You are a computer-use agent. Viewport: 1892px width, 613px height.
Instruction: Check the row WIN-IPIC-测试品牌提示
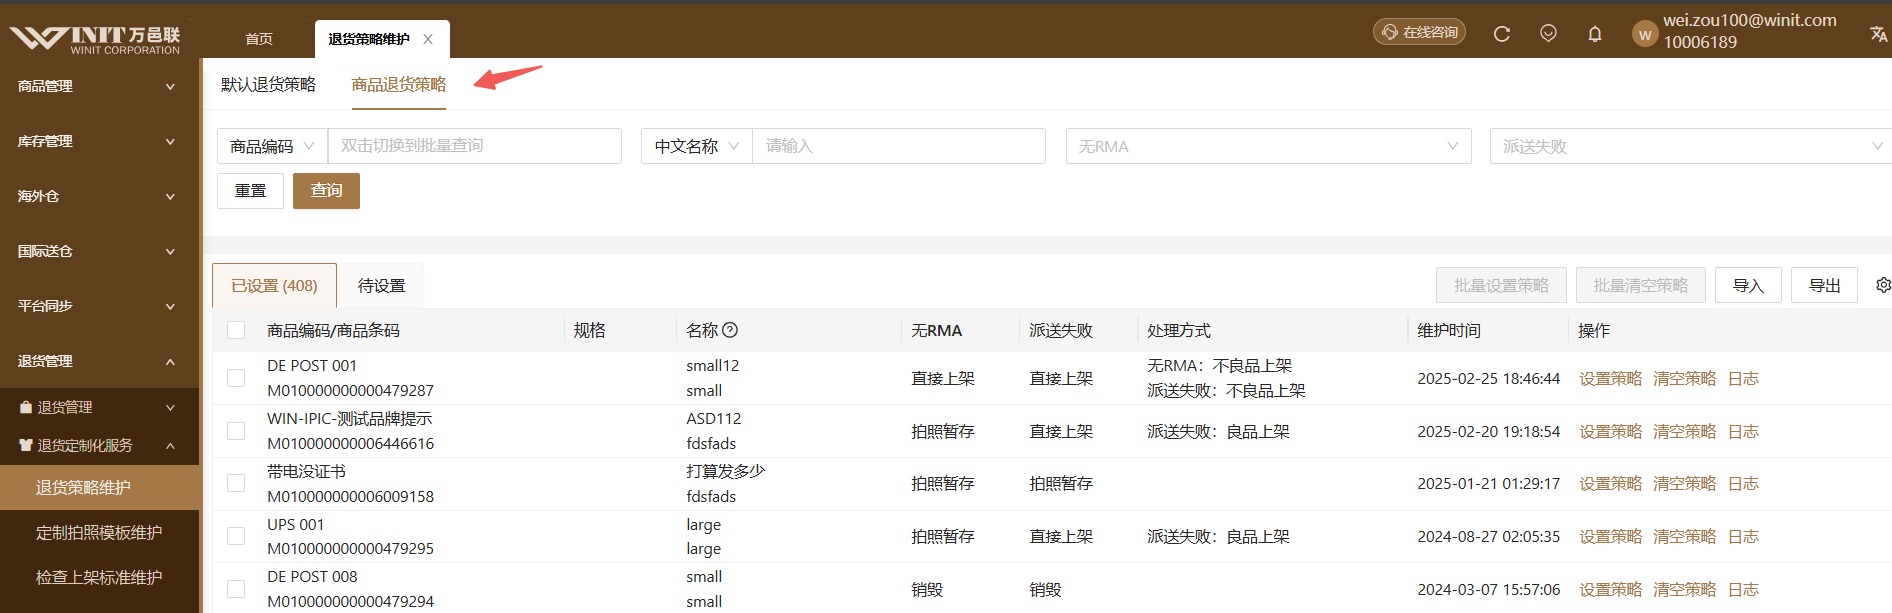coord(236,431)
